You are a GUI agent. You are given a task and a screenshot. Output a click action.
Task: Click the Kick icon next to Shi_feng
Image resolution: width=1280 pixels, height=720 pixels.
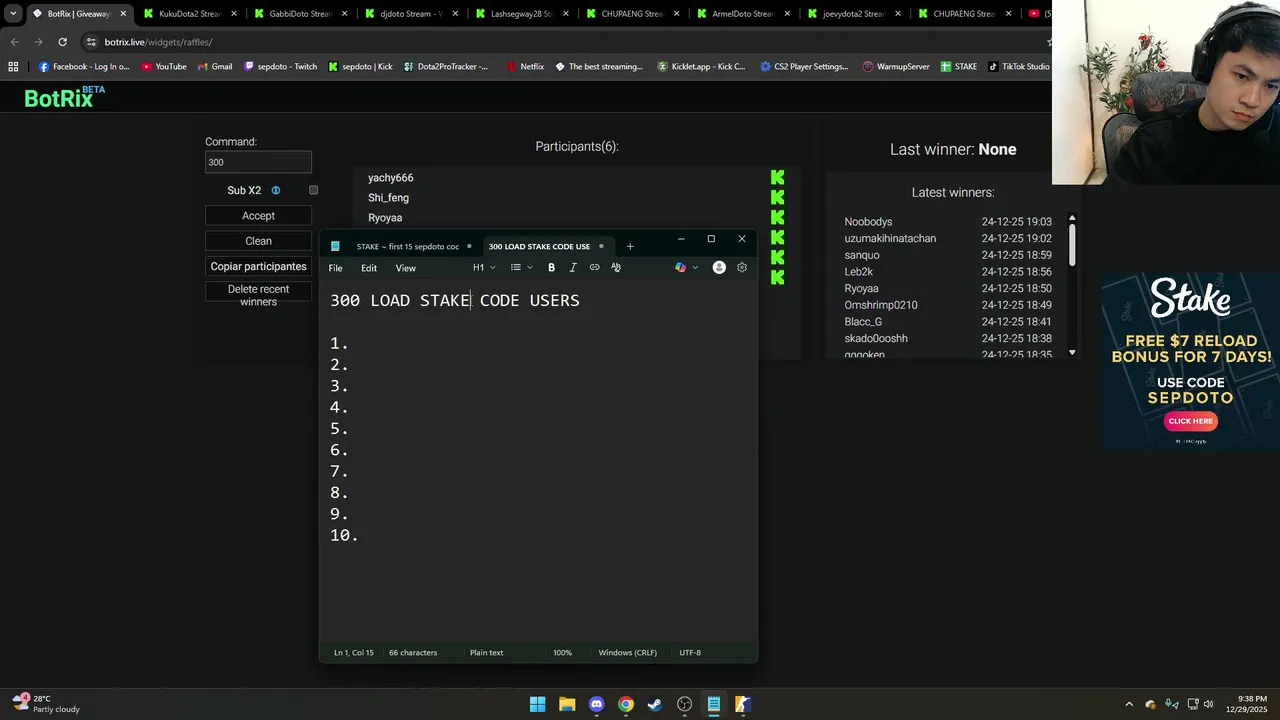coord(778,197)
